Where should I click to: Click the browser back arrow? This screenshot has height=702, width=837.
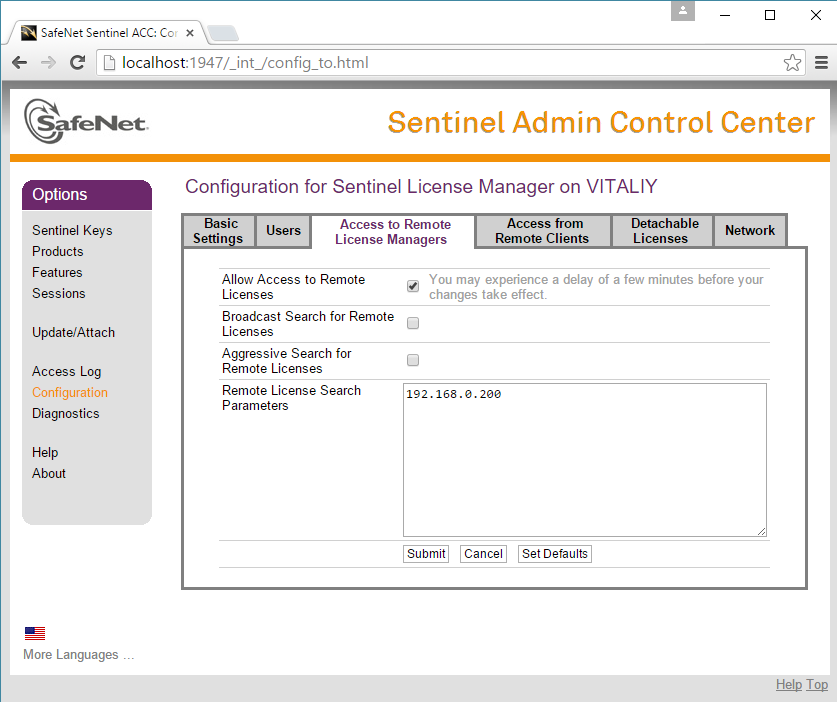pos(19,63)
